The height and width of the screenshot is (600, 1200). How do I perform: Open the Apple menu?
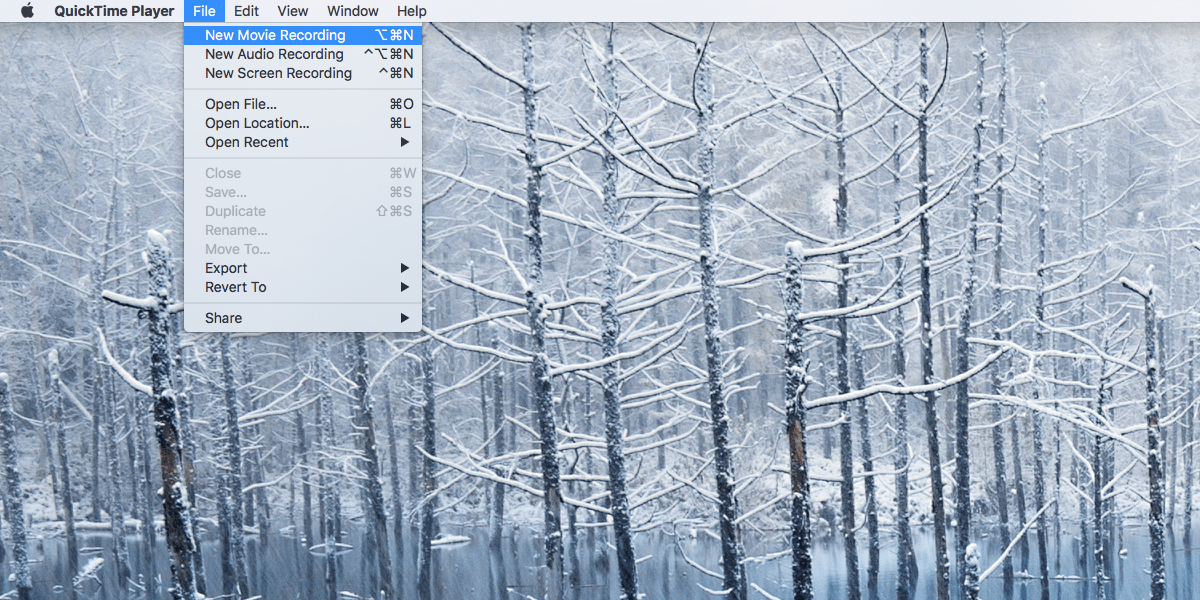point(27,11)
